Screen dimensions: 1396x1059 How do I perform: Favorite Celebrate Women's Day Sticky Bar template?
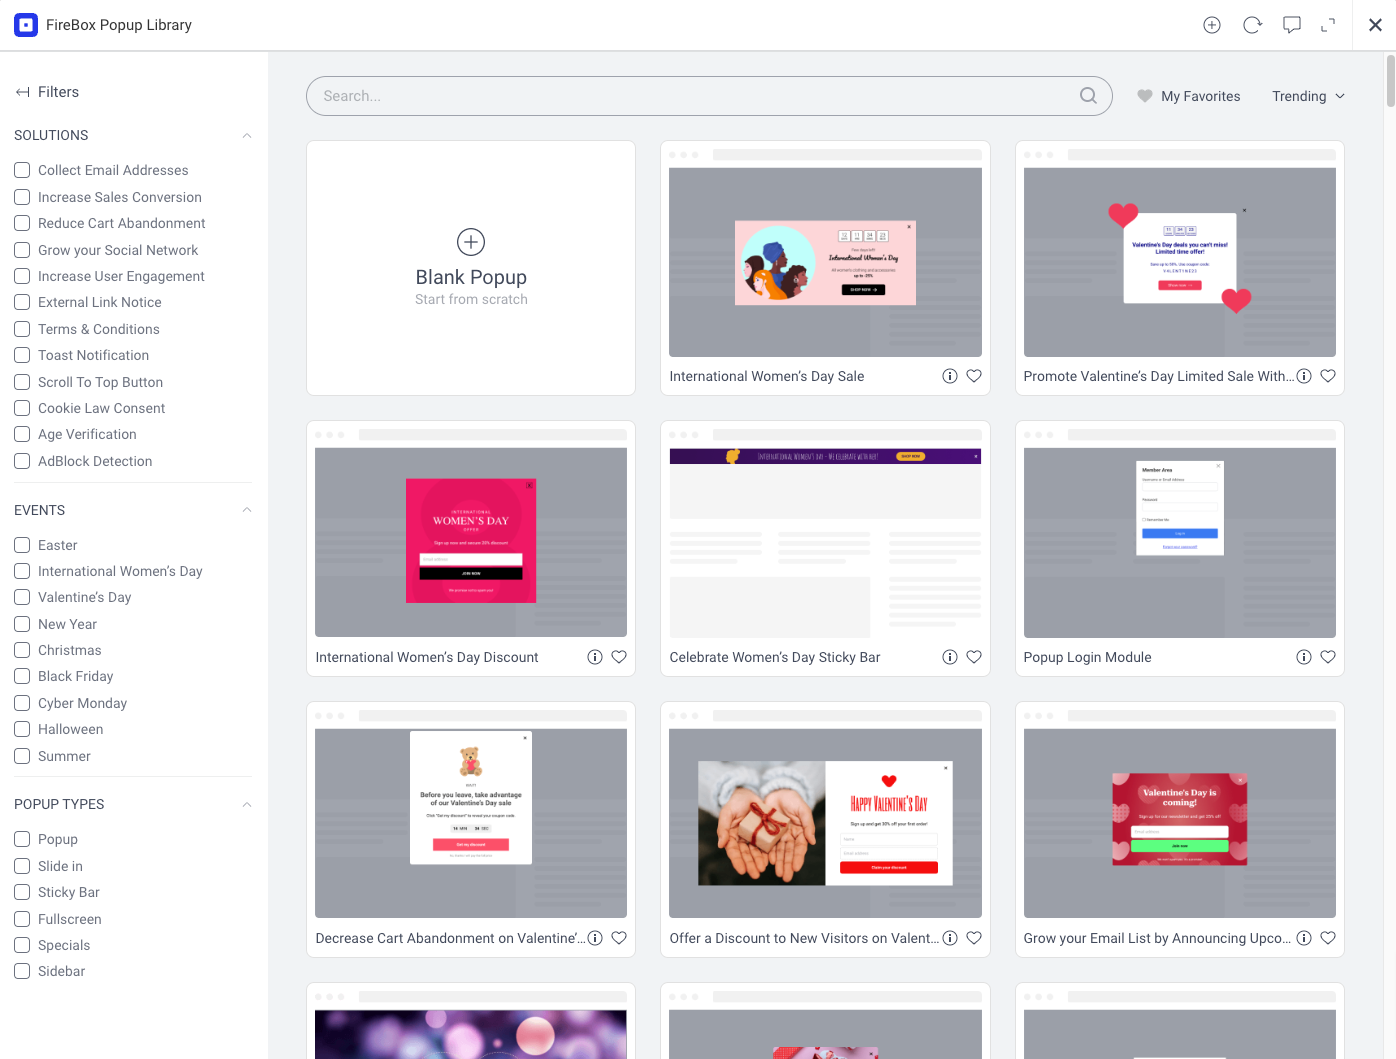click(974, 657)
